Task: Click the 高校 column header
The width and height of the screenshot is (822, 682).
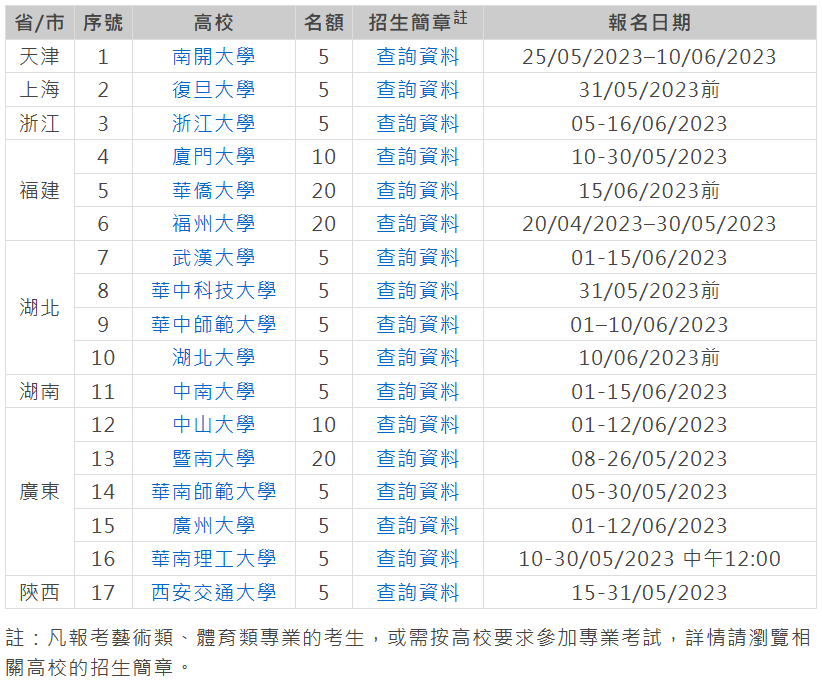Action: (x=214, y=23)
